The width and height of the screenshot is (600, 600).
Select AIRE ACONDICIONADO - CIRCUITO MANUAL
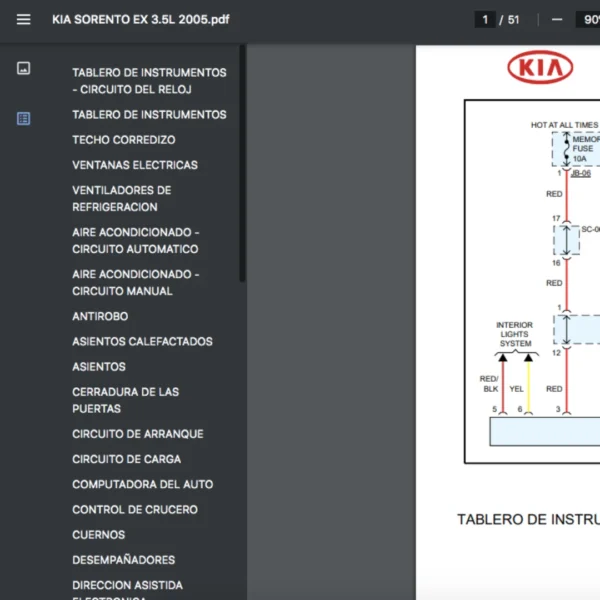[135, 282]
